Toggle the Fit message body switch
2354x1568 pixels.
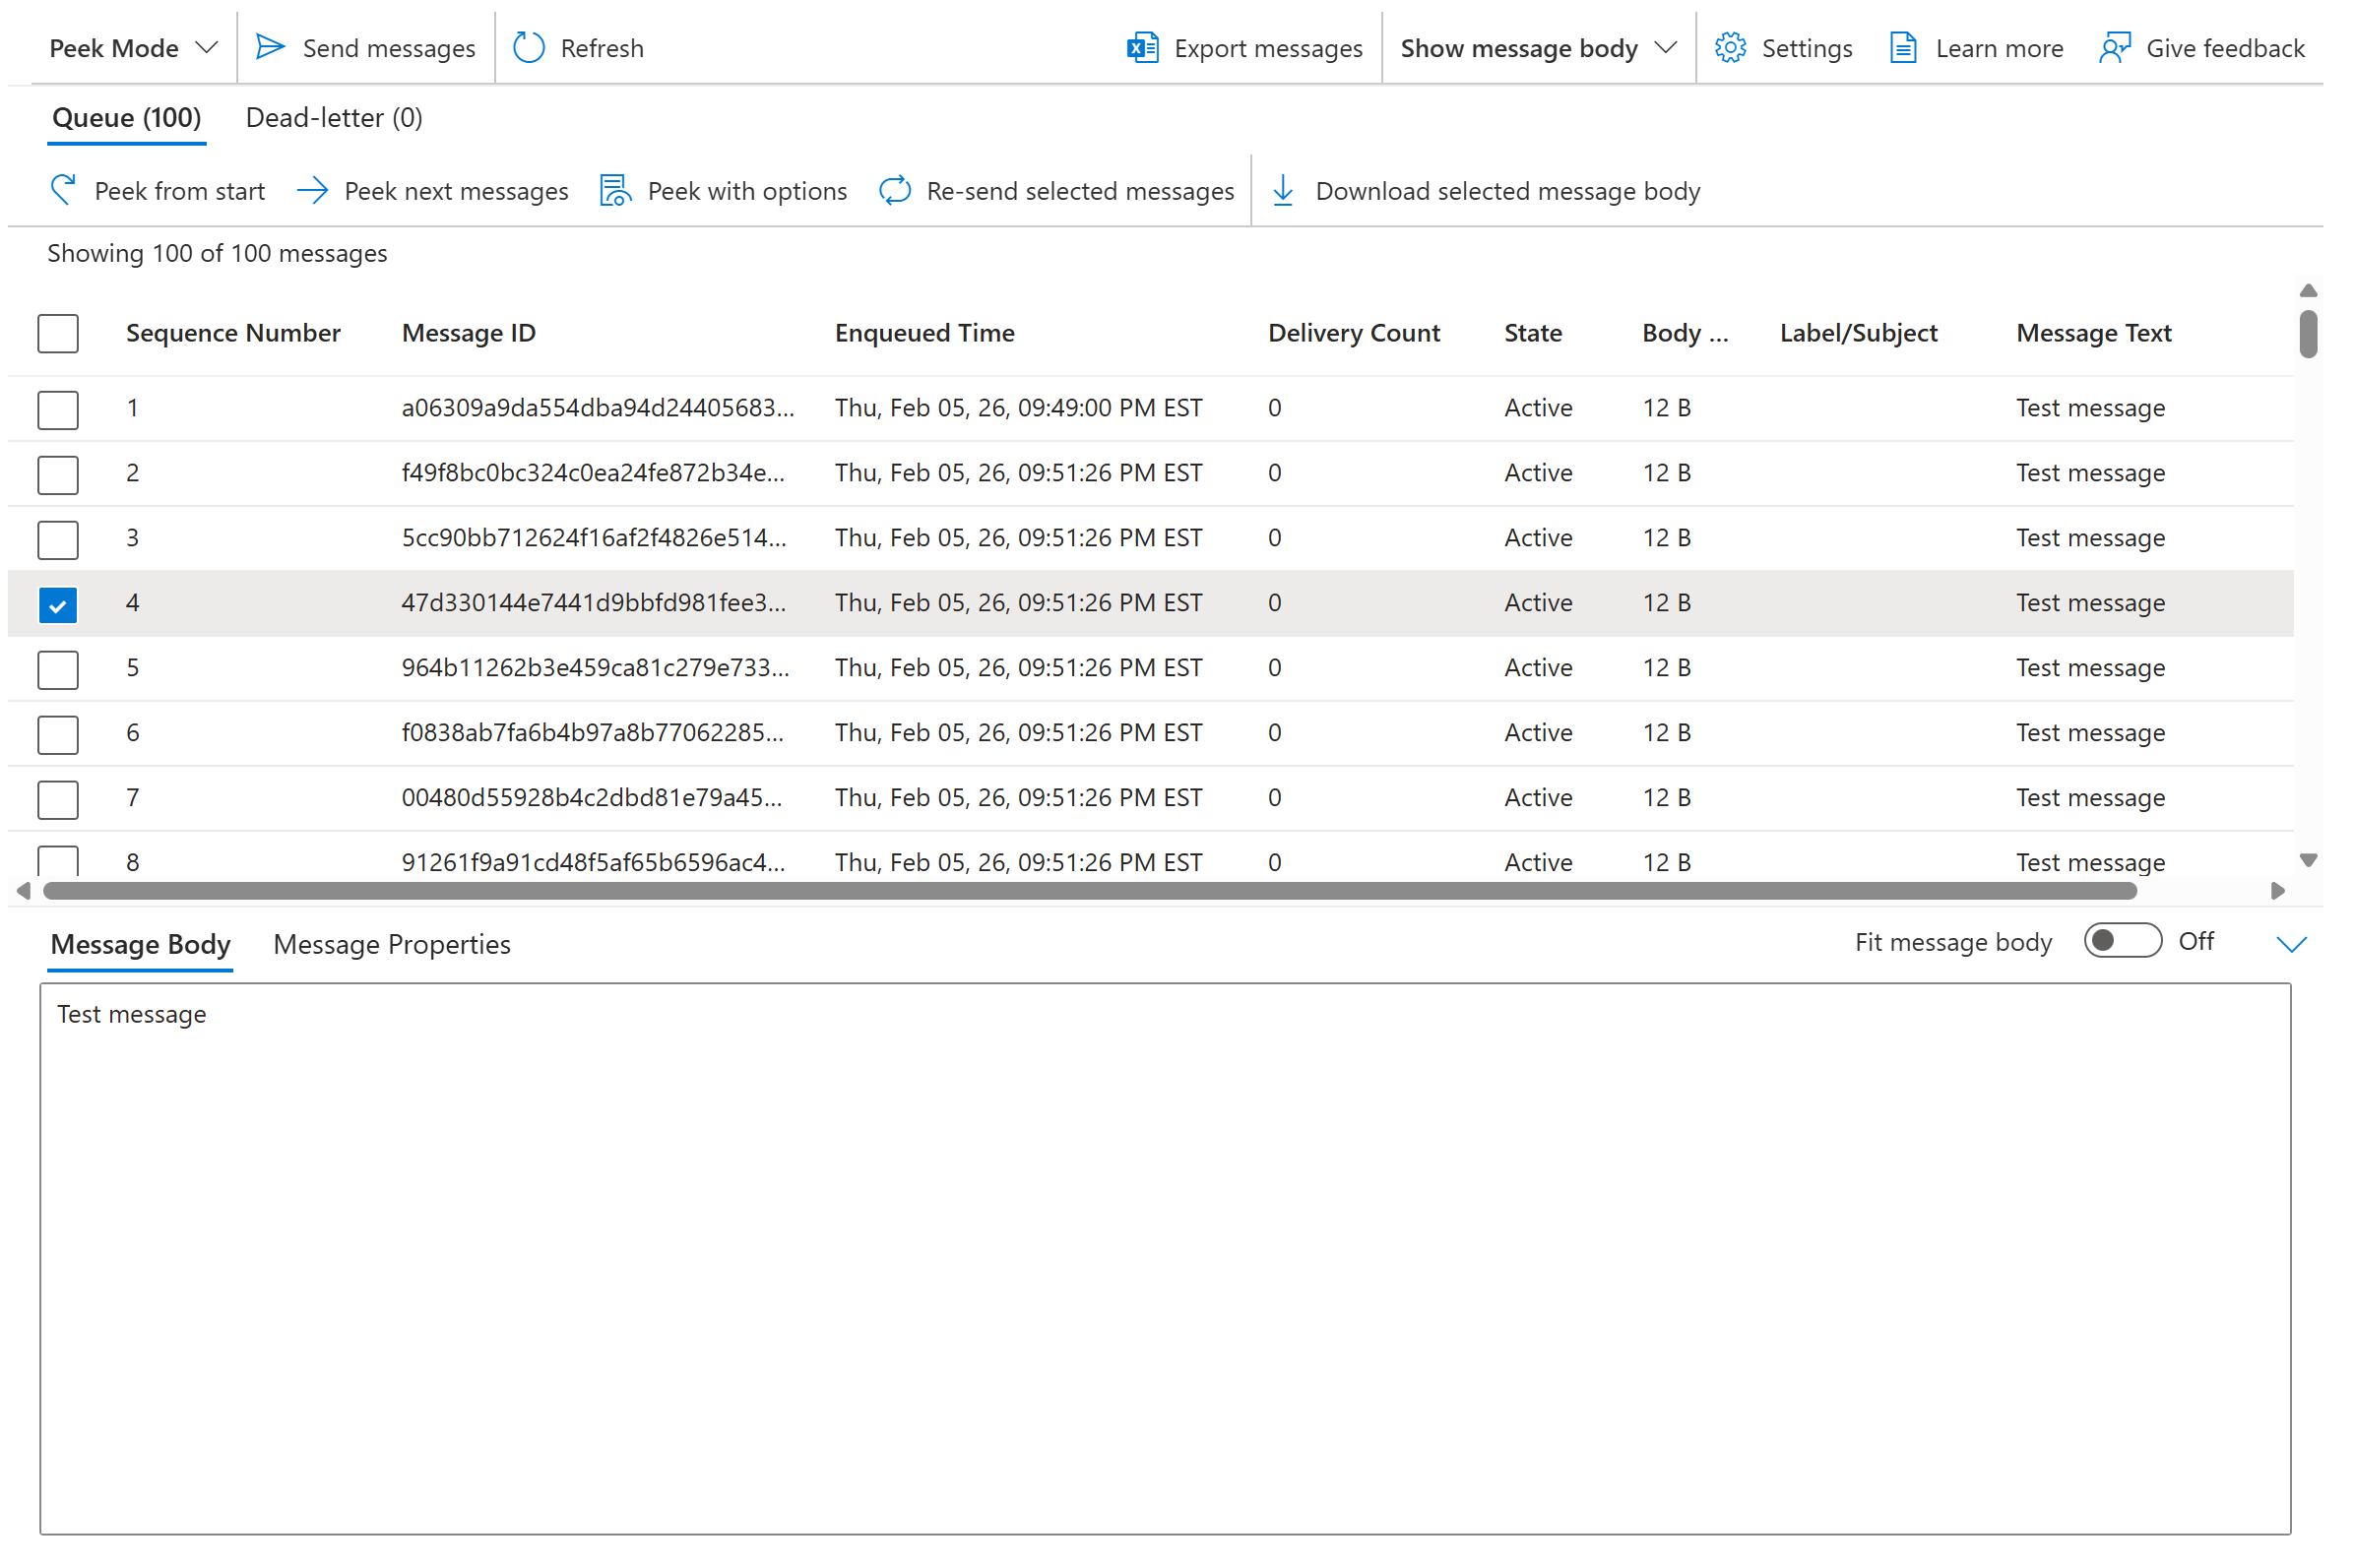click(2121, 941)
